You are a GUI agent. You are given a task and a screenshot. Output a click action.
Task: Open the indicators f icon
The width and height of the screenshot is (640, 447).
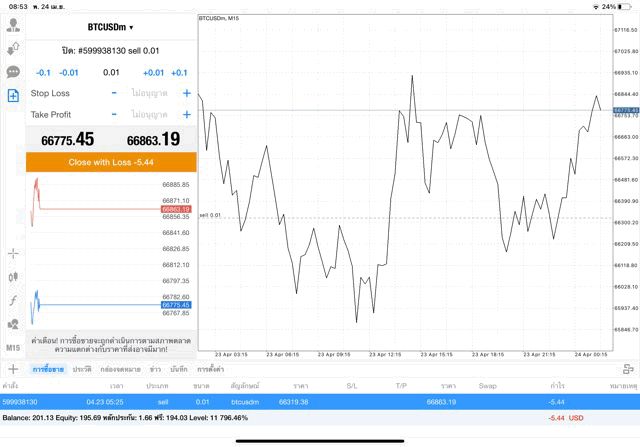pyautogui.click(x=13, y=301)
